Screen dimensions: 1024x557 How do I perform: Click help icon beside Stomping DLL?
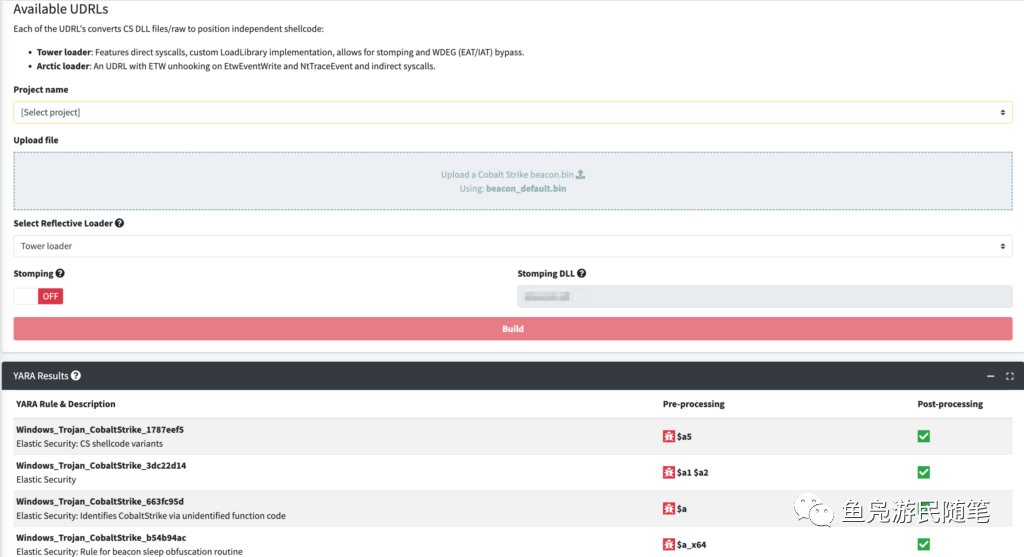581,274
